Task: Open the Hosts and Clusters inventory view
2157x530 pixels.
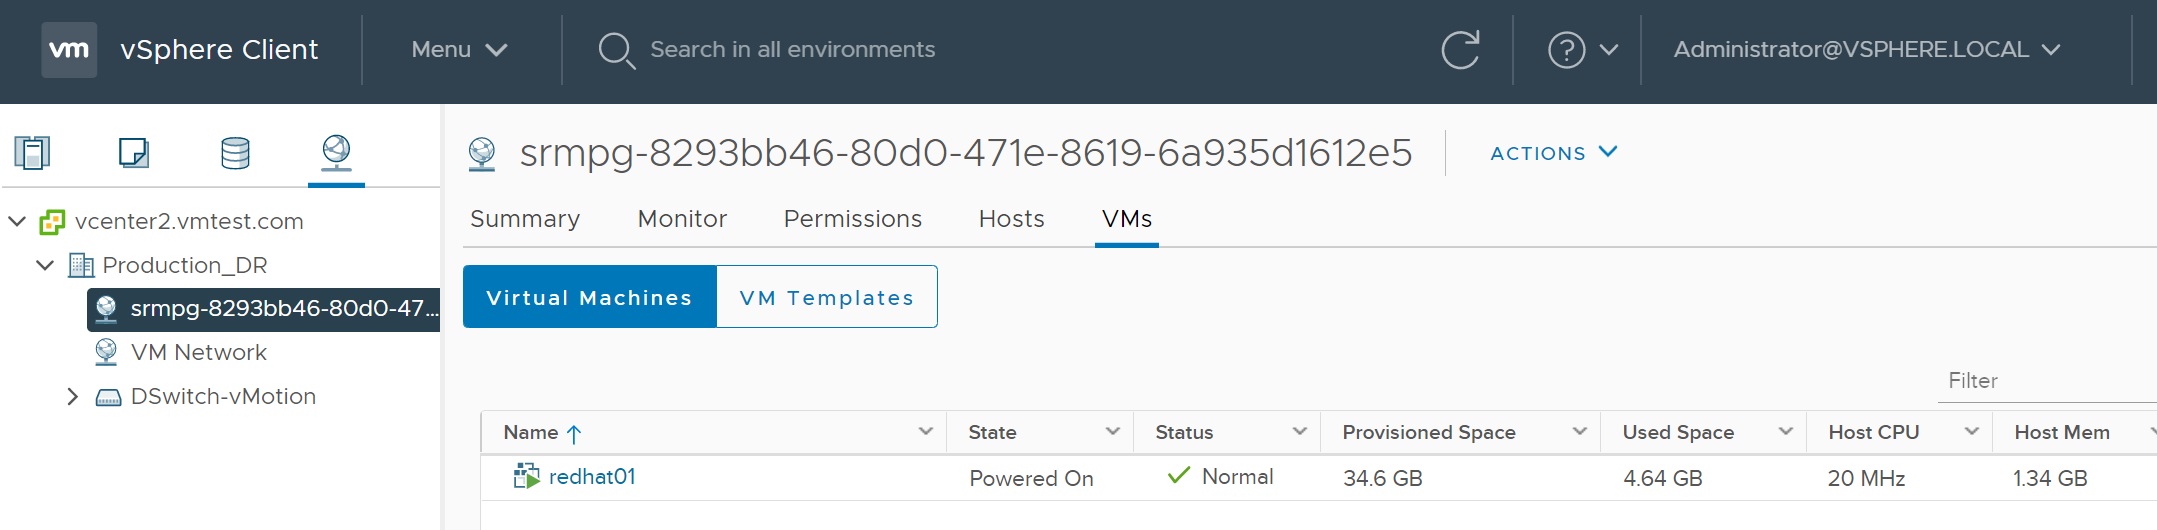Action: (x=32, y=153)
